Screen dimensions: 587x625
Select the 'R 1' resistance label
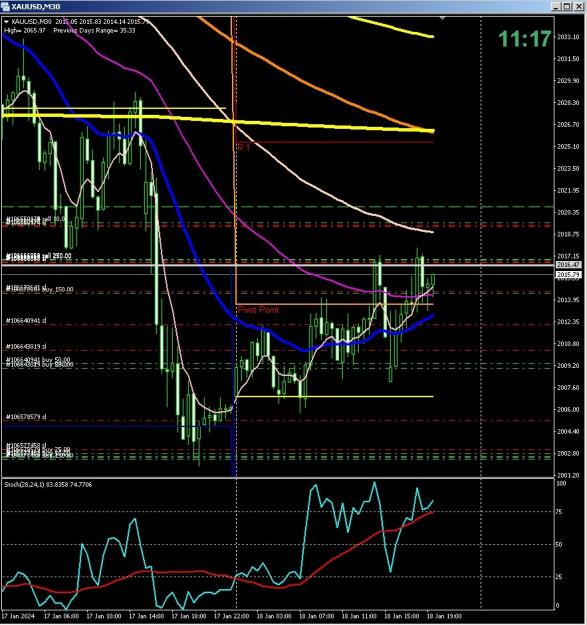pos(244,147)
